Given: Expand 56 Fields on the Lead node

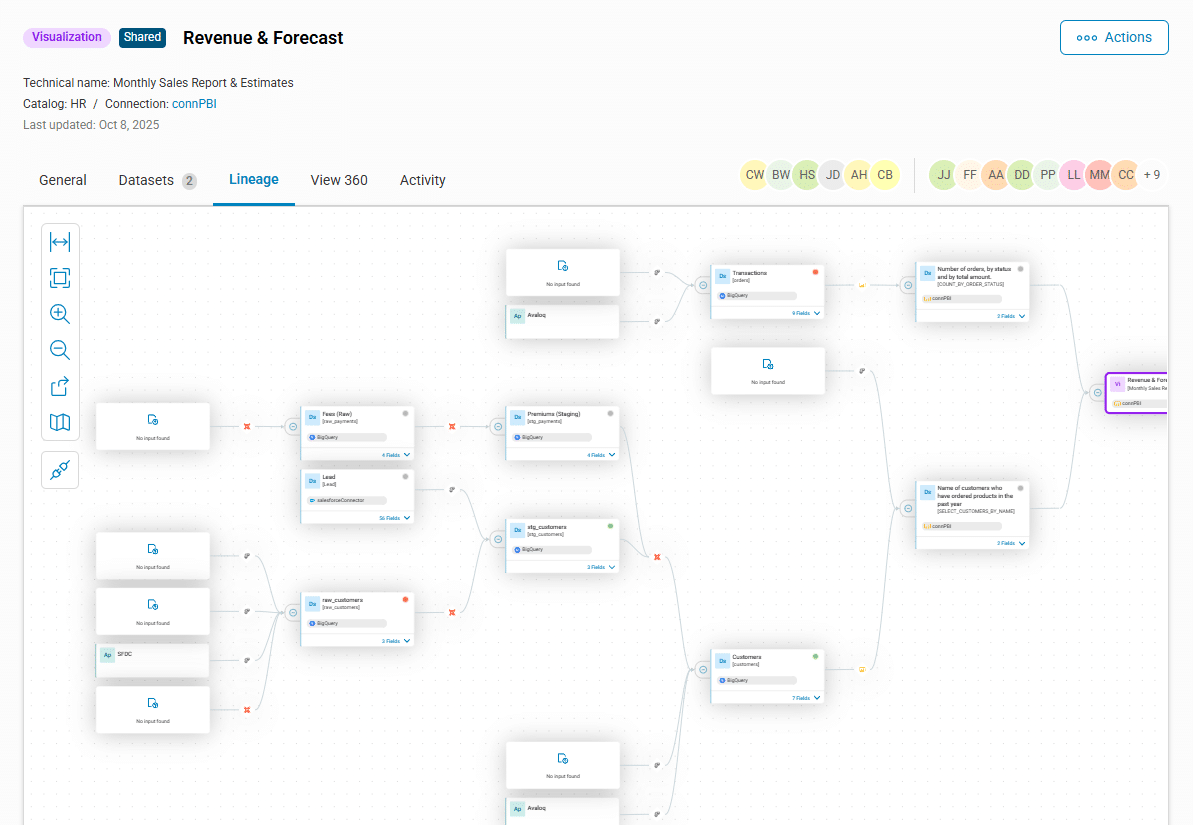Looking at the screenshot, I should point(388,518).
